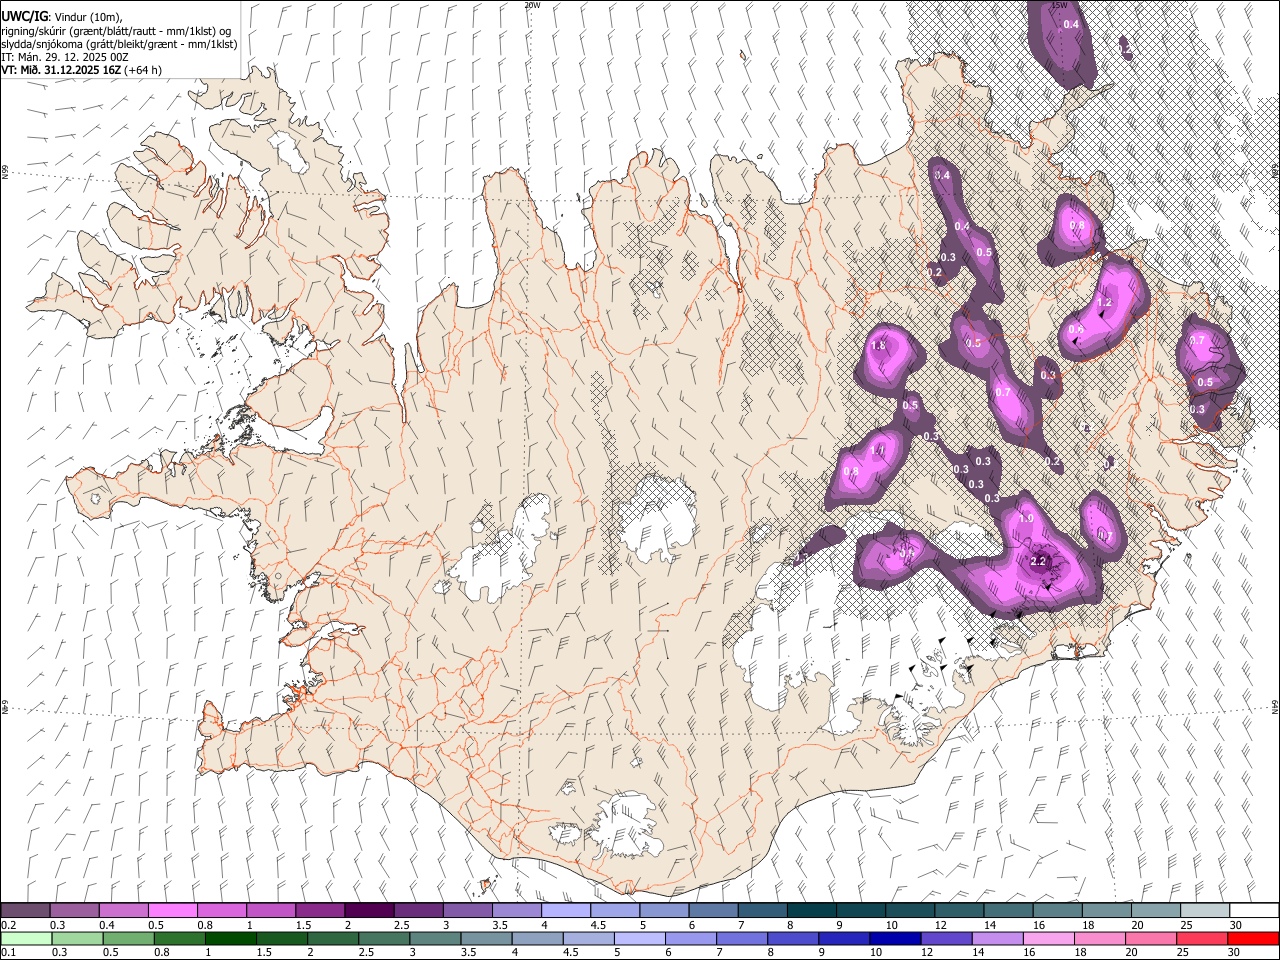Click the white swatch above the snow scale's 30
The height and width of the screenshot is (960, 1280).
click(x=1254, y=910)
